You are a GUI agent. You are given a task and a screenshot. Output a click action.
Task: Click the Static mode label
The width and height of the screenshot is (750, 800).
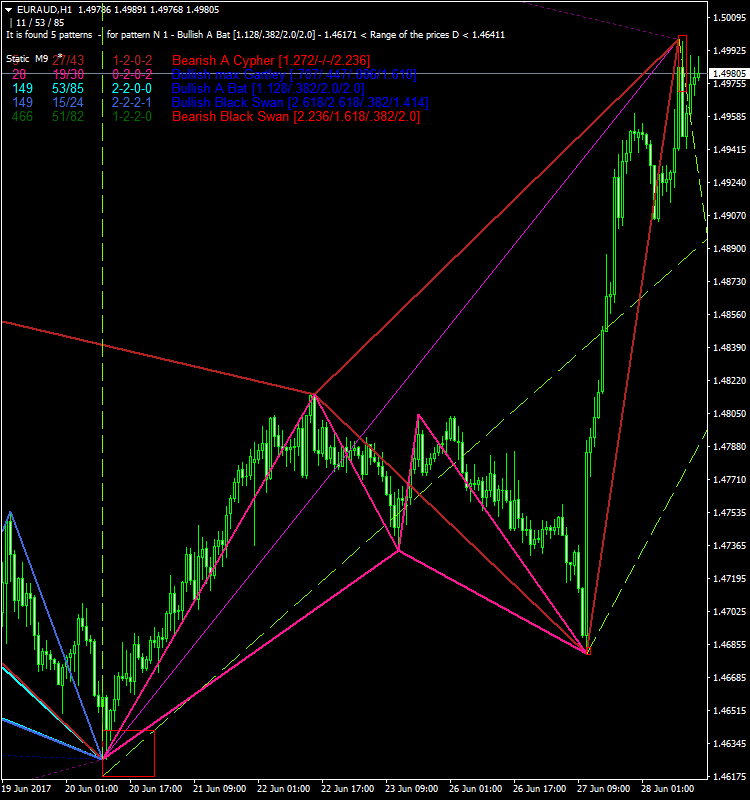pyautogui.click(x=17, y=59)
